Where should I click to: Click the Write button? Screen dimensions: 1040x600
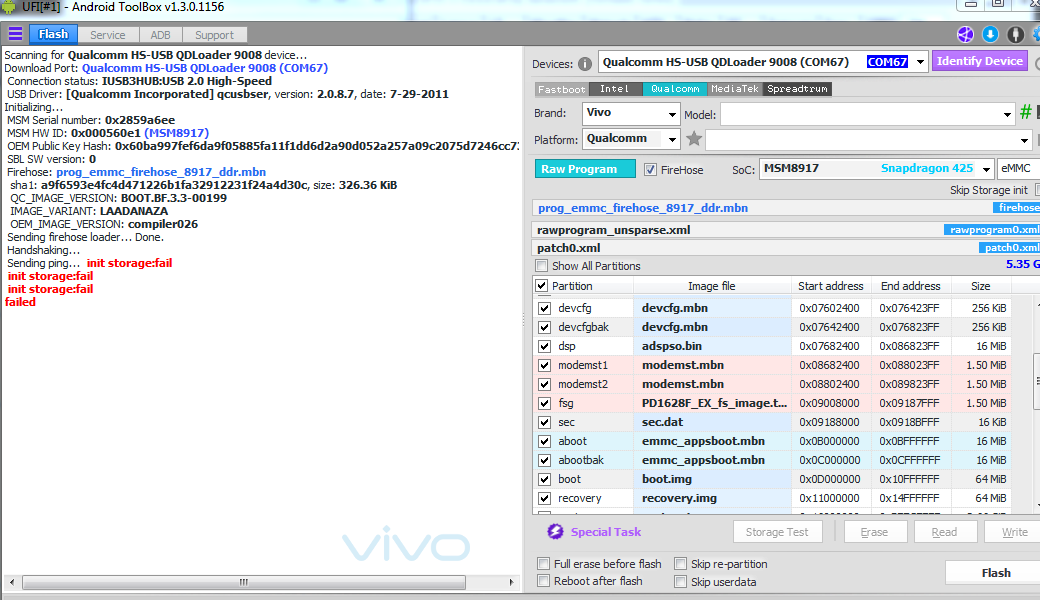pyautogui.click(x=1014, y=532)
